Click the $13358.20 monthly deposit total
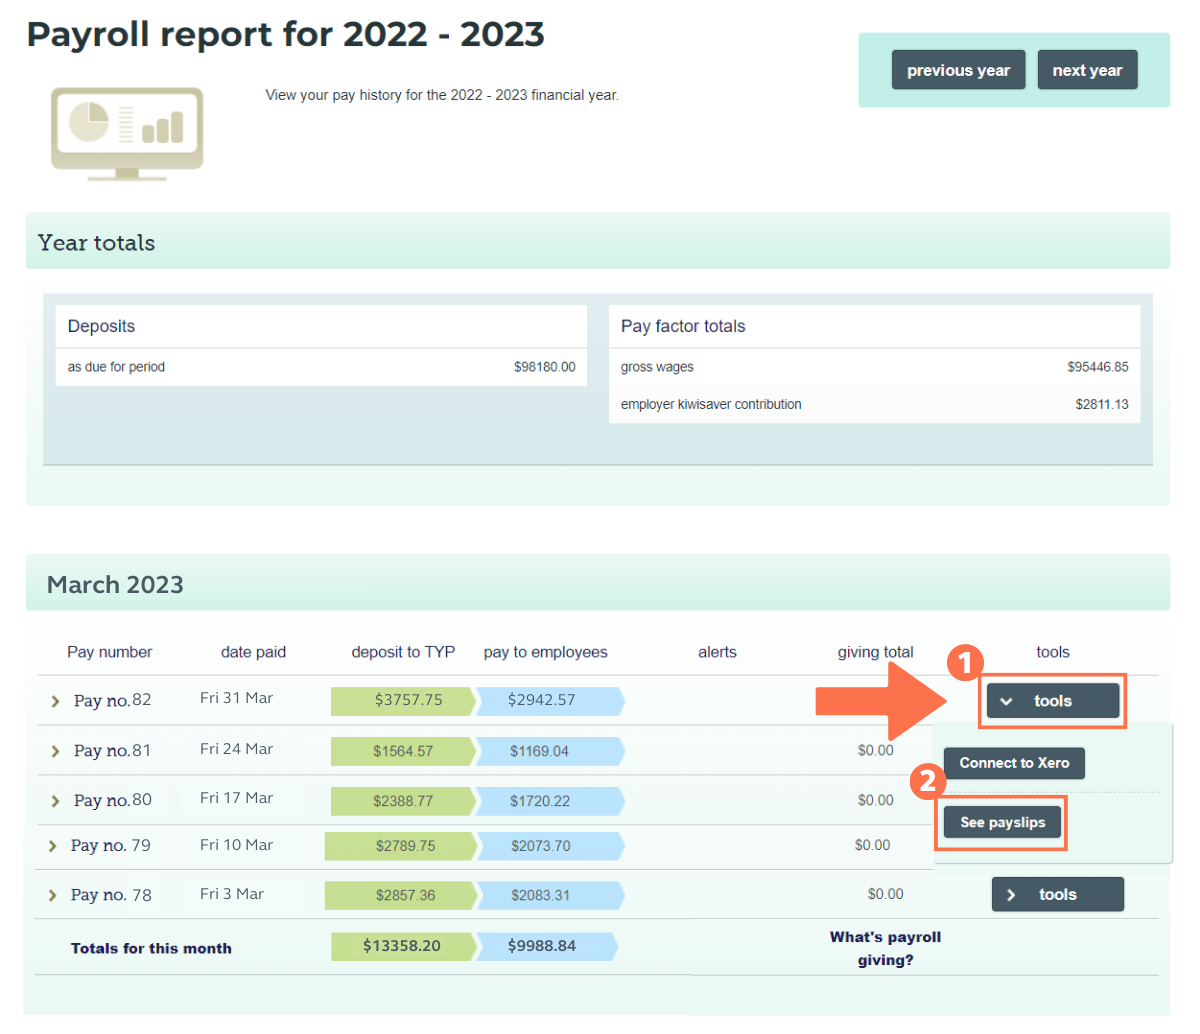Viewport: 1200px width, 1034px height. (401, 945)
